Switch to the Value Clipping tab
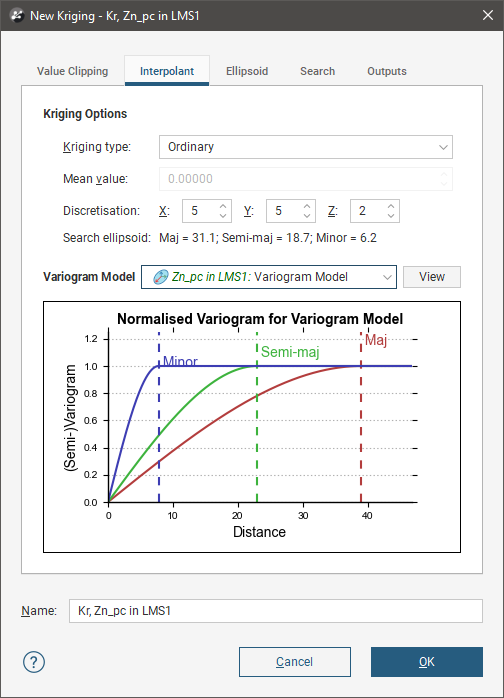Image resolution: width=504 pixels, height=698 pixels. (73, 71)
